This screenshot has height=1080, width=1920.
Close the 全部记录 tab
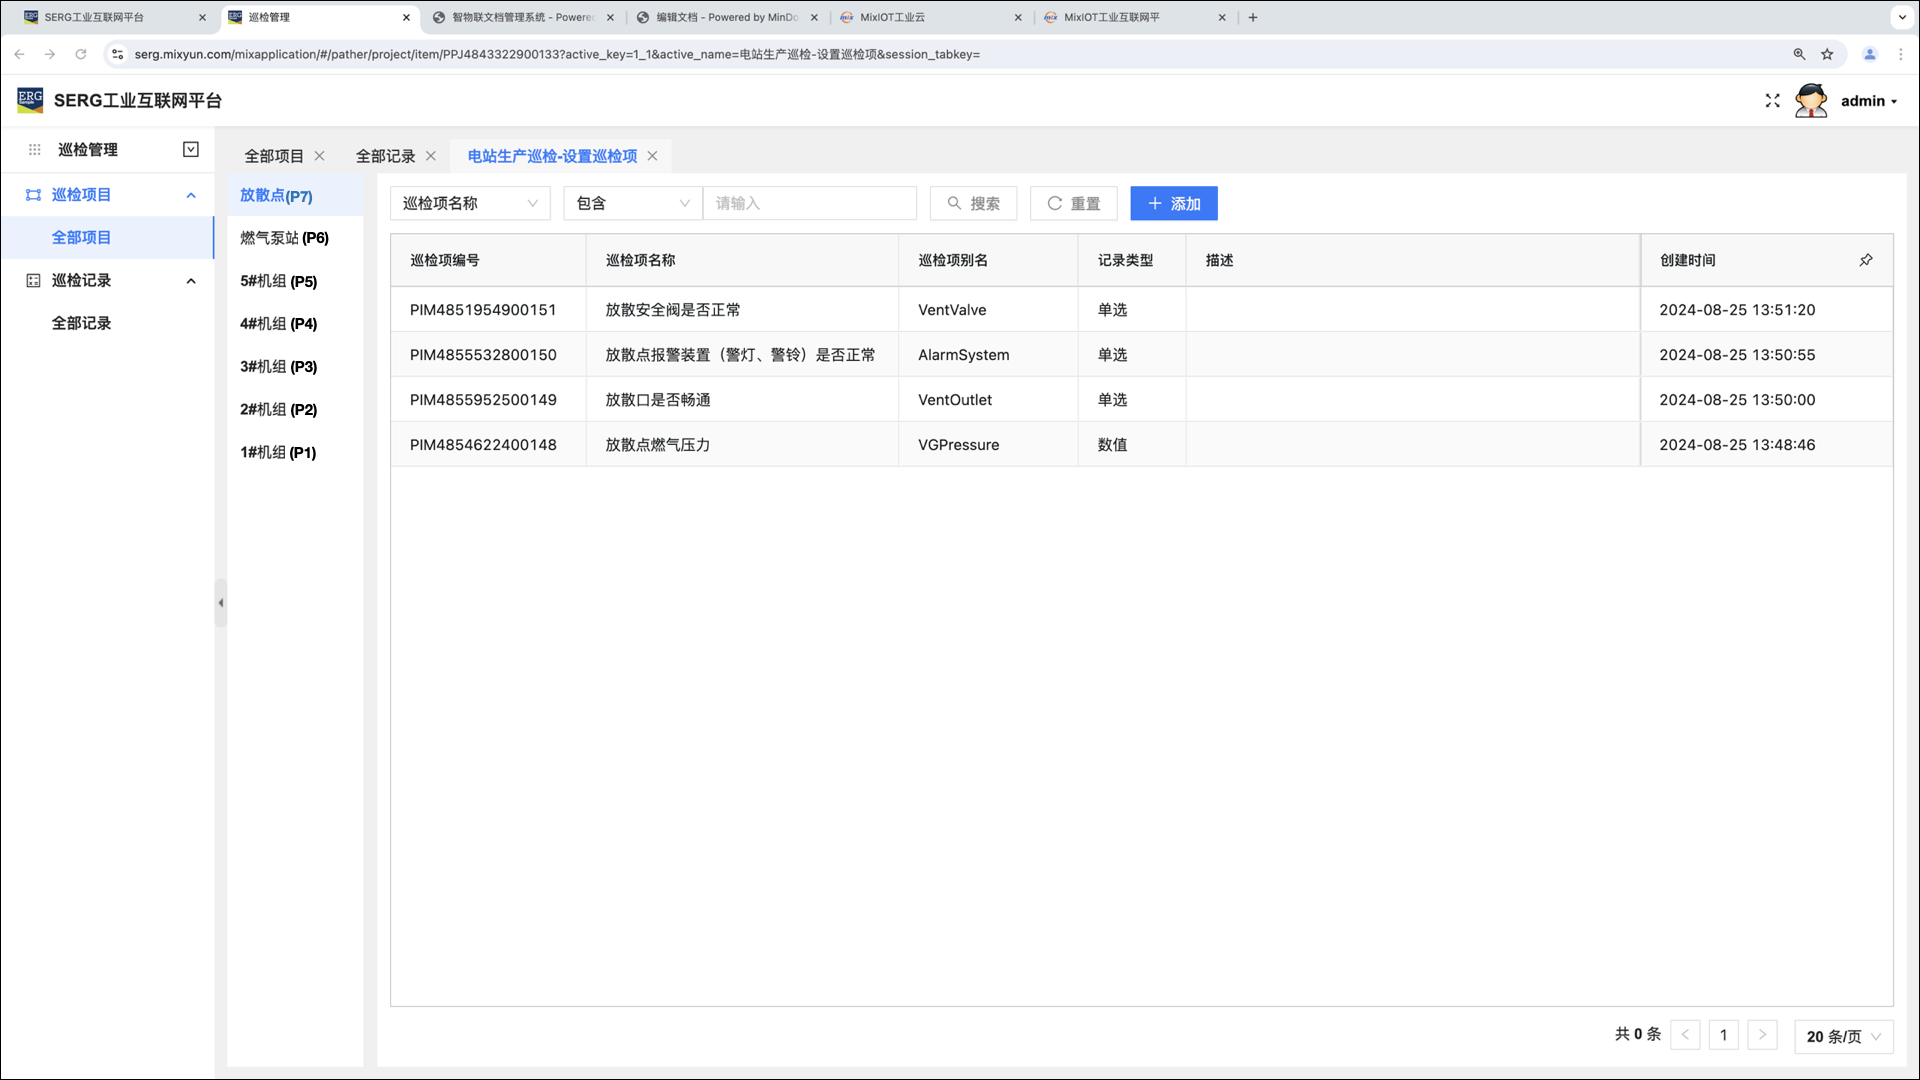(x=431, y=156)
